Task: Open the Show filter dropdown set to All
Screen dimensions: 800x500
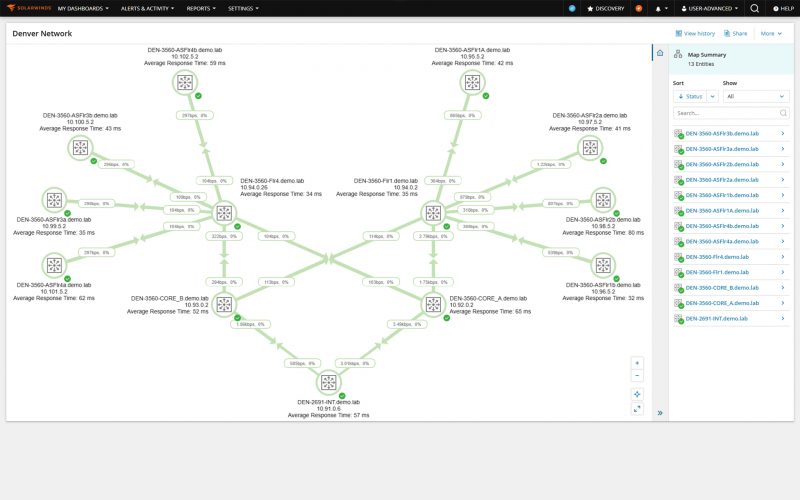Action: 756,96
